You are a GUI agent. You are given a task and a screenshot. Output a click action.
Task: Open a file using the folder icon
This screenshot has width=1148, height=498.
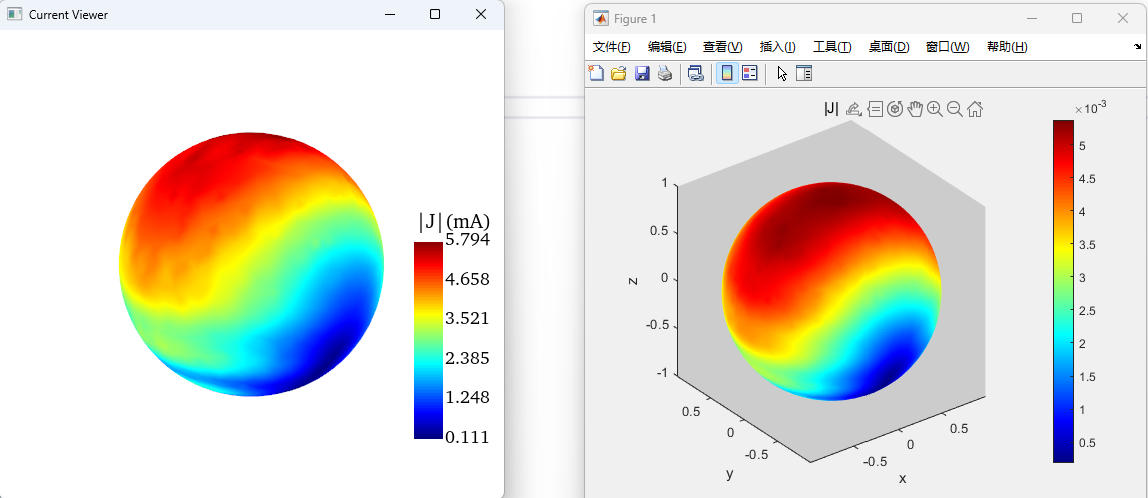[x=619, y=73]
